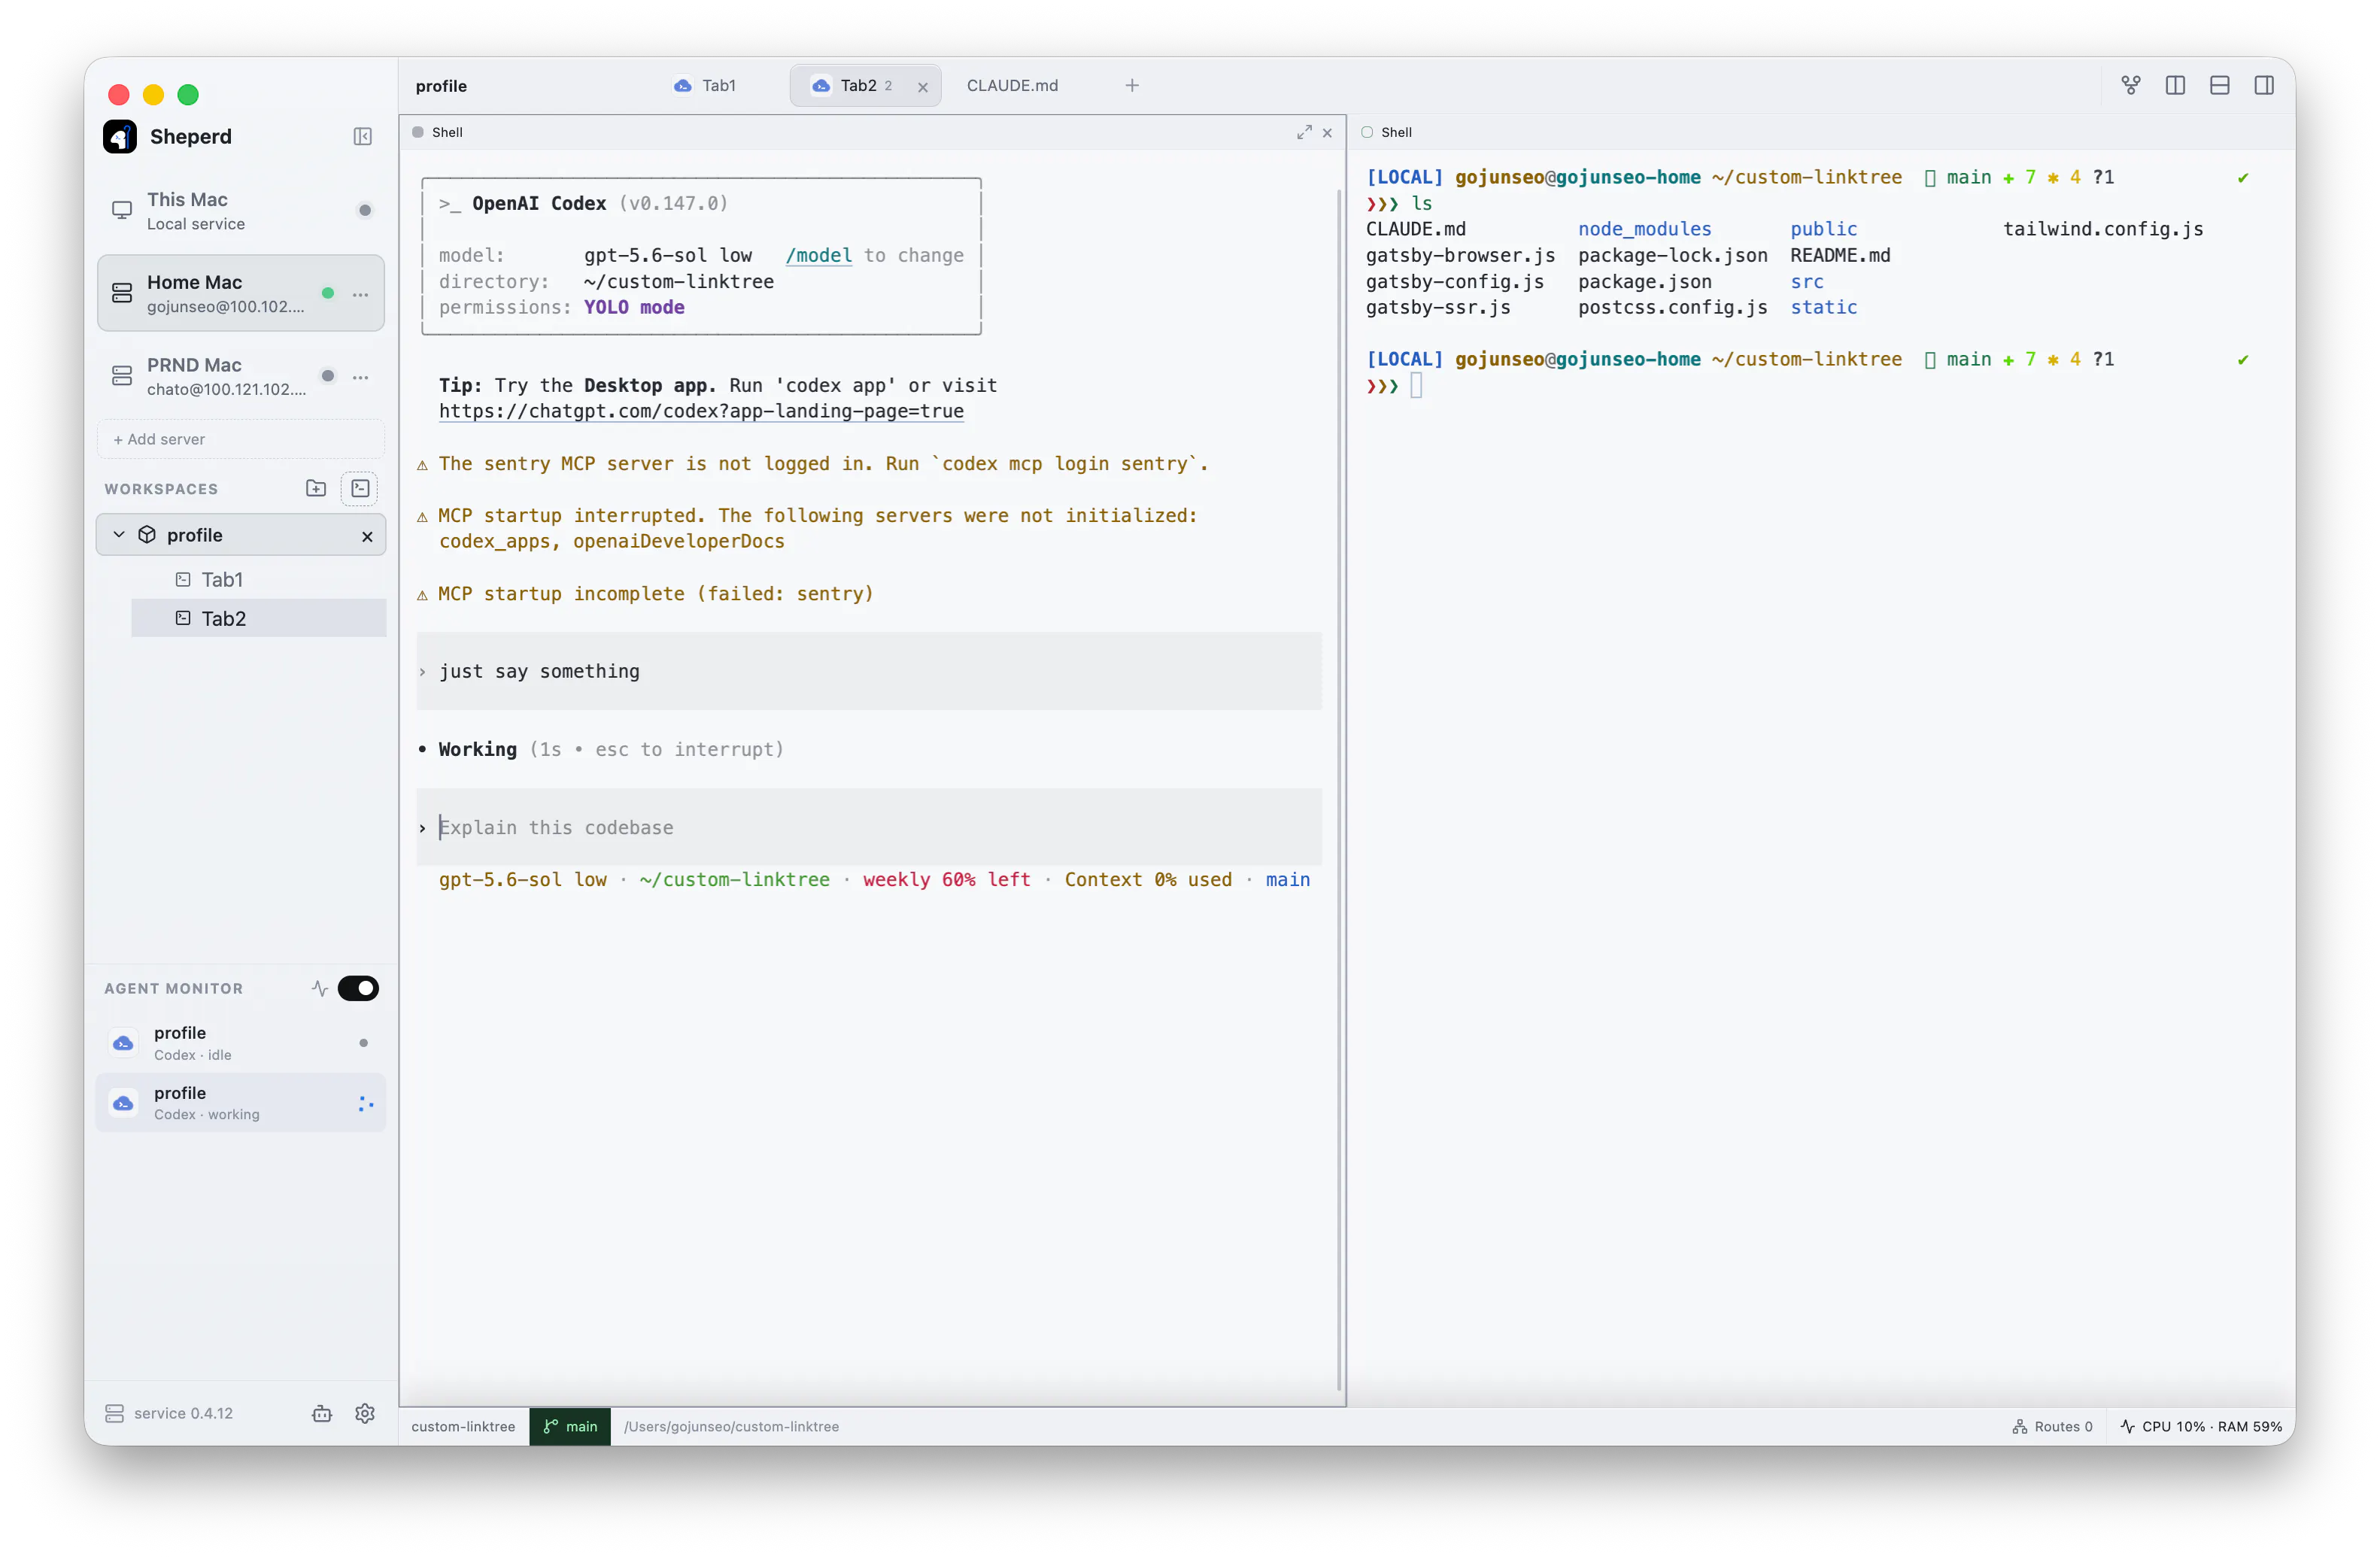
Task: Open the git branch graph icon
Action: [2131, 86]
